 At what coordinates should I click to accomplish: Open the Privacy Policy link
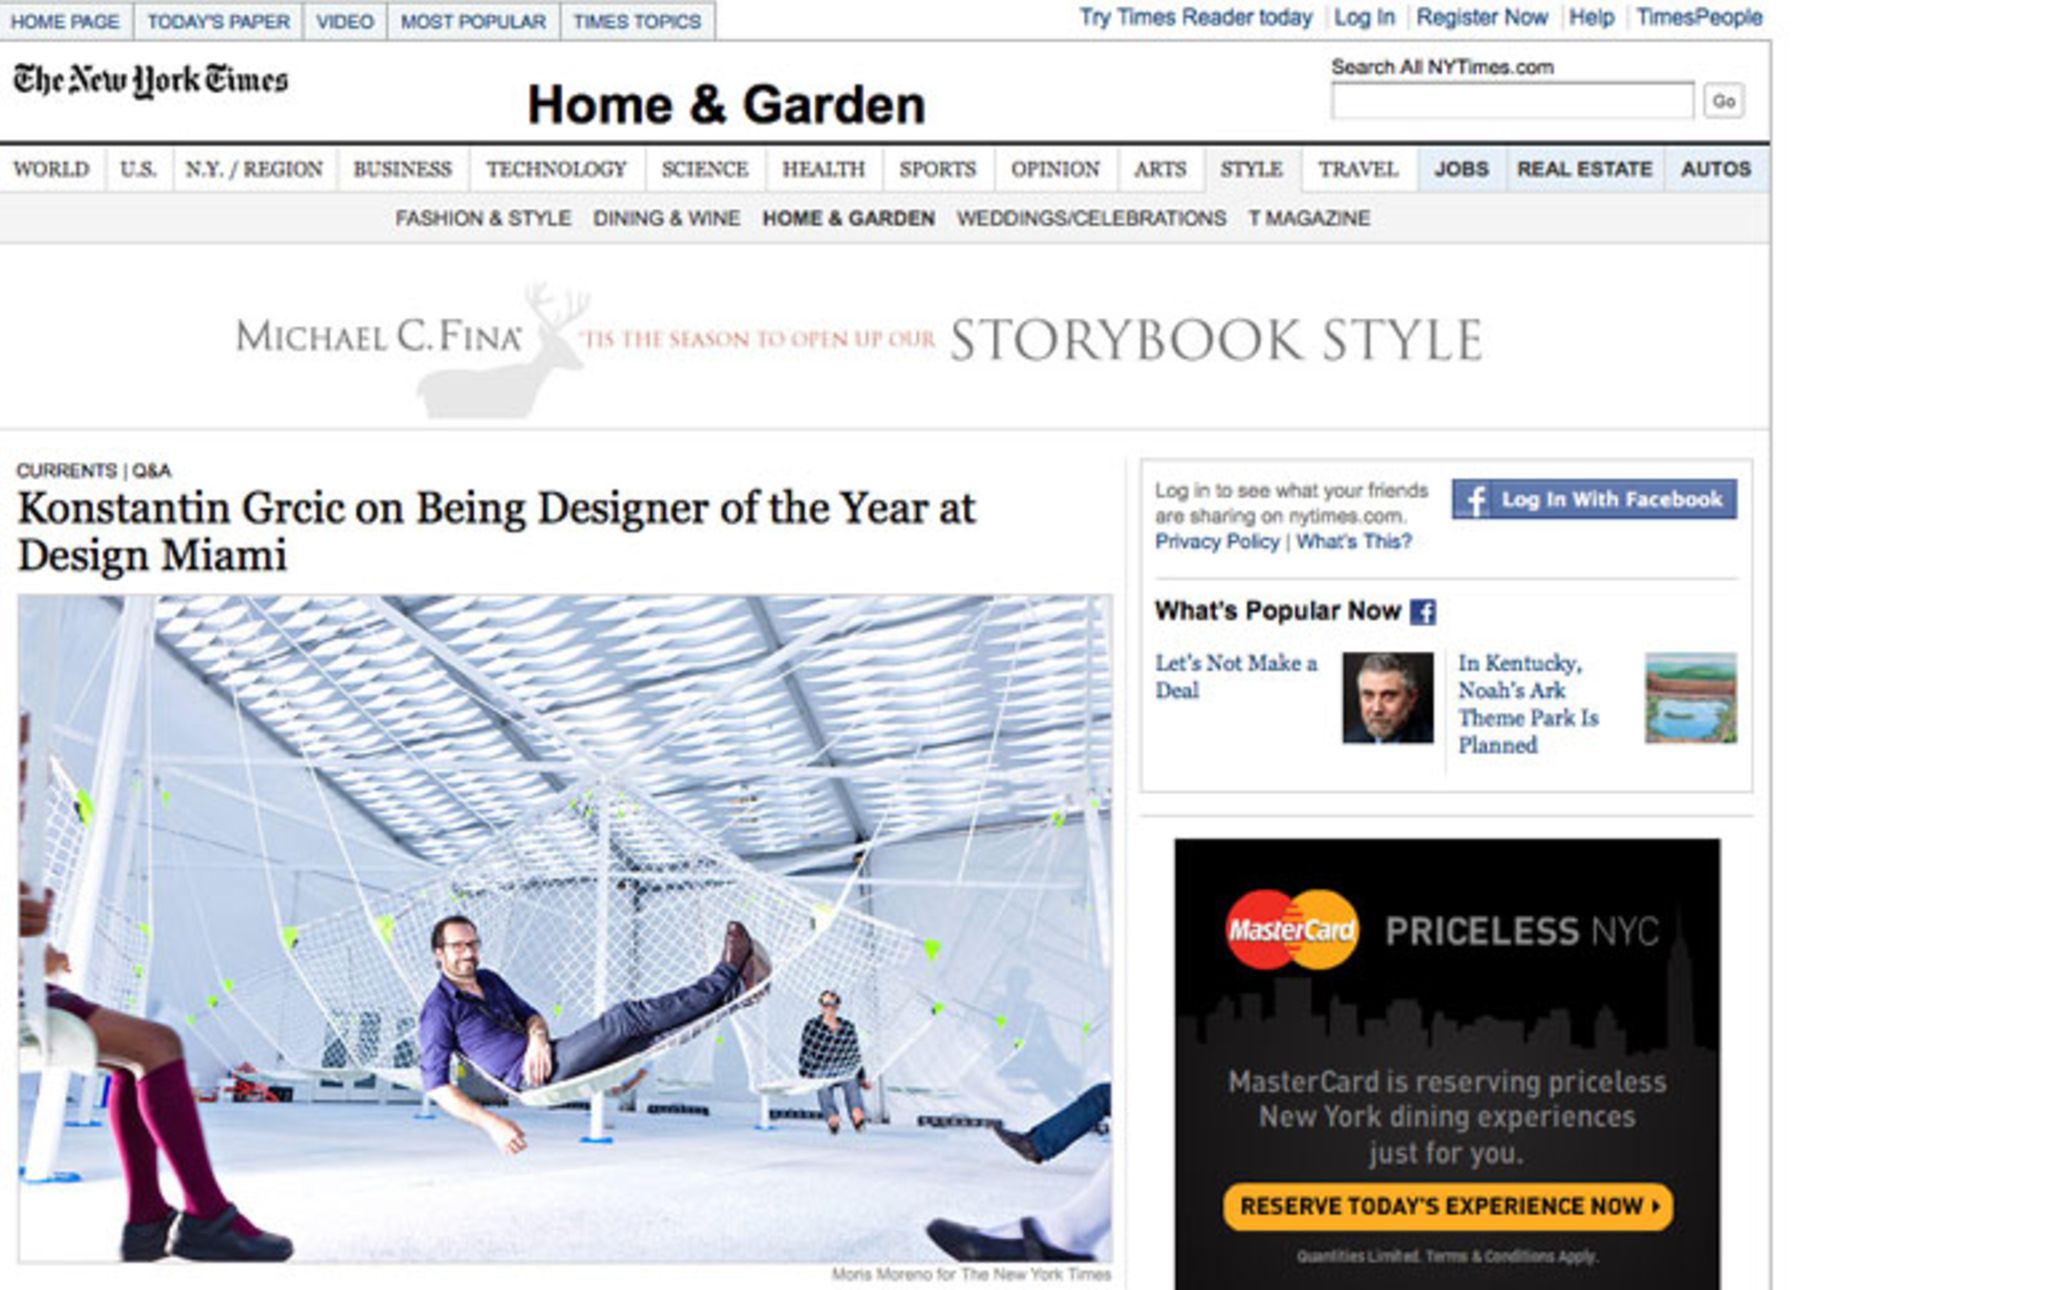click(1217, 541)
